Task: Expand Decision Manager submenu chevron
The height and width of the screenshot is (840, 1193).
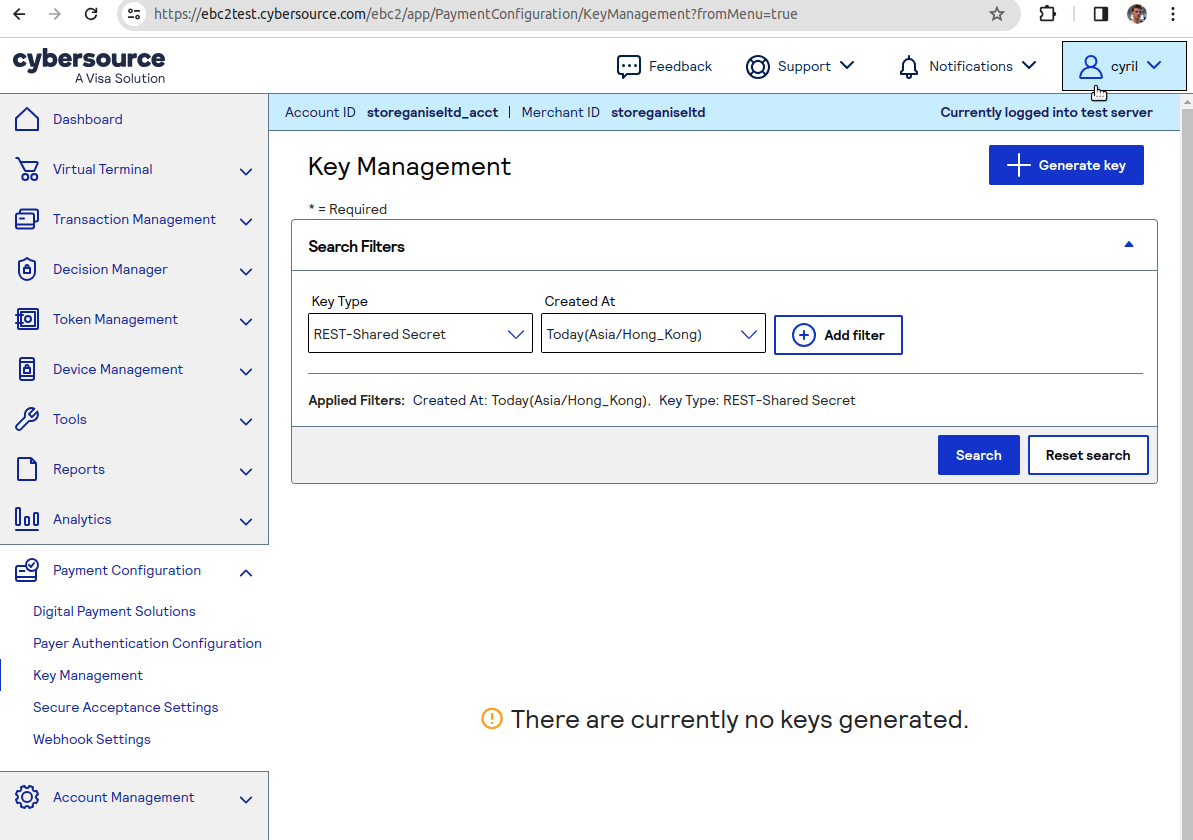Action: 246,272
